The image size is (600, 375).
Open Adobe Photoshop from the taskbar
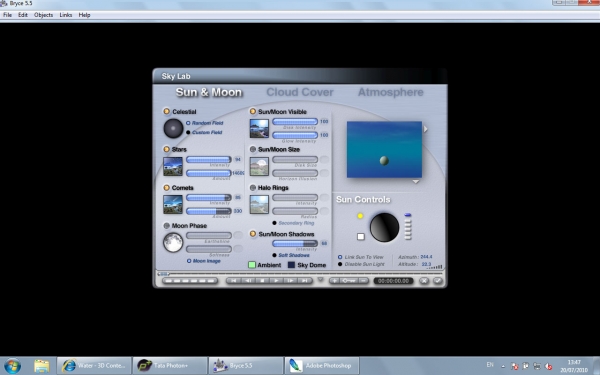coord(322,365)
